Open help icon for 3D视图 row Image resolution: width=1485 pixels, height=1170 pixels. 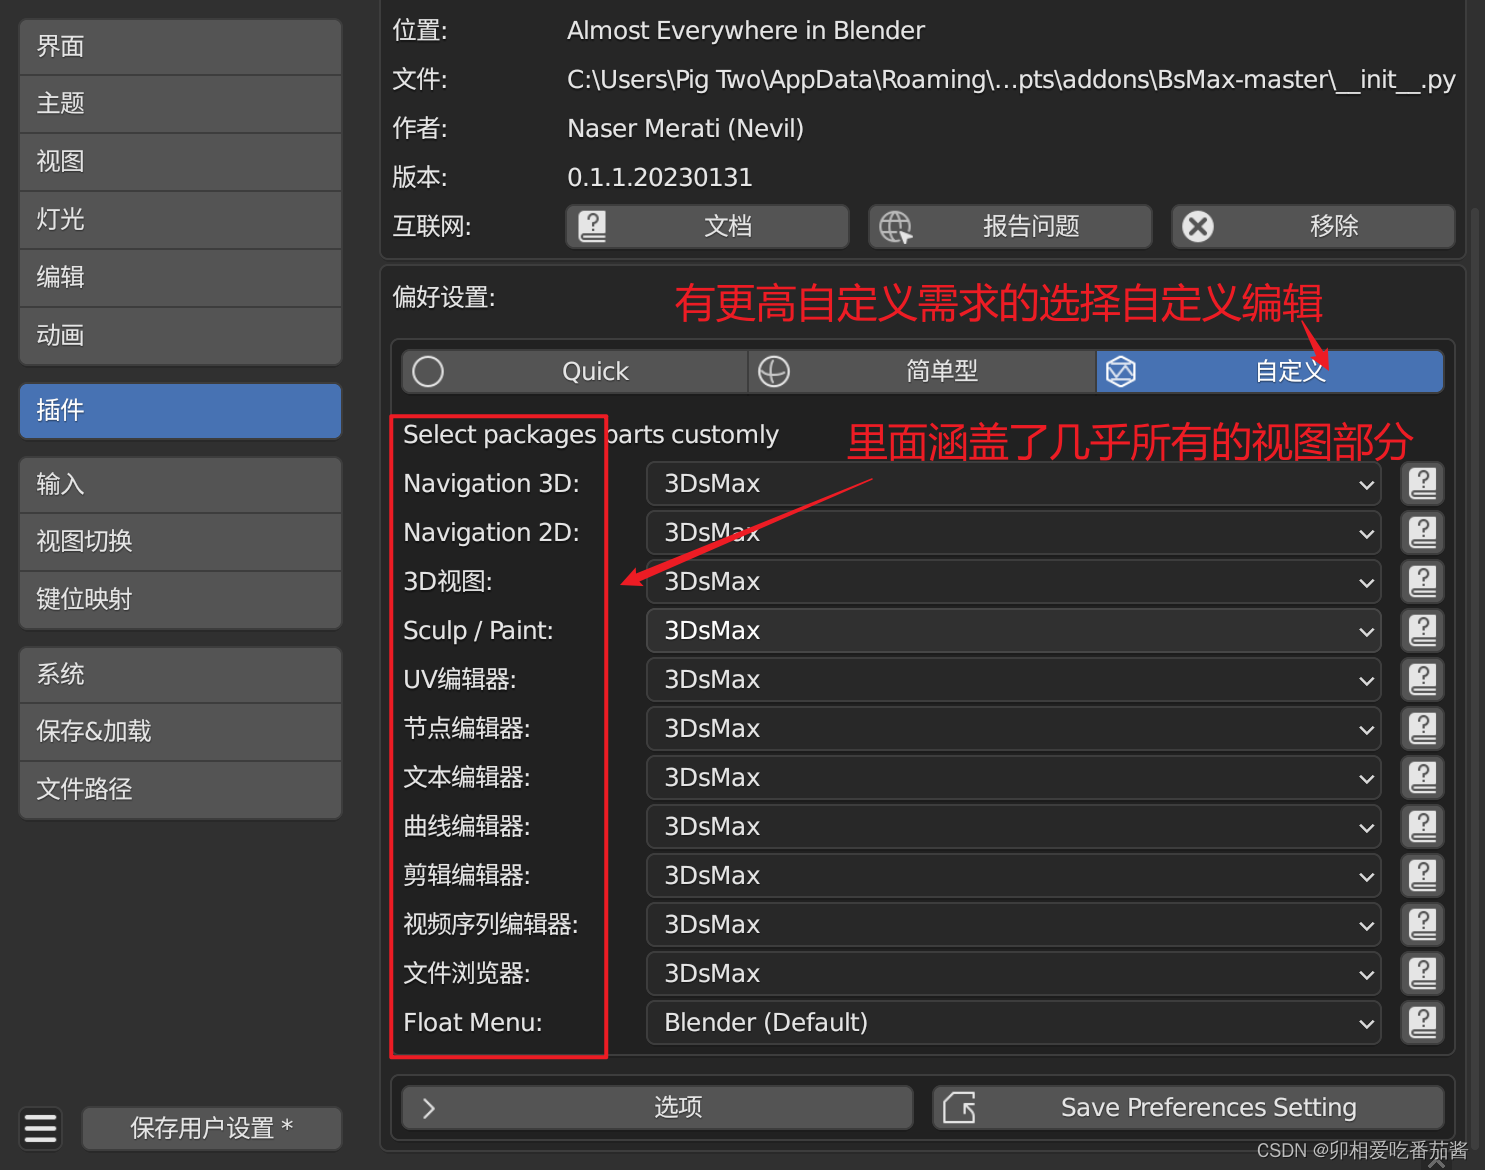point(1422,581)
